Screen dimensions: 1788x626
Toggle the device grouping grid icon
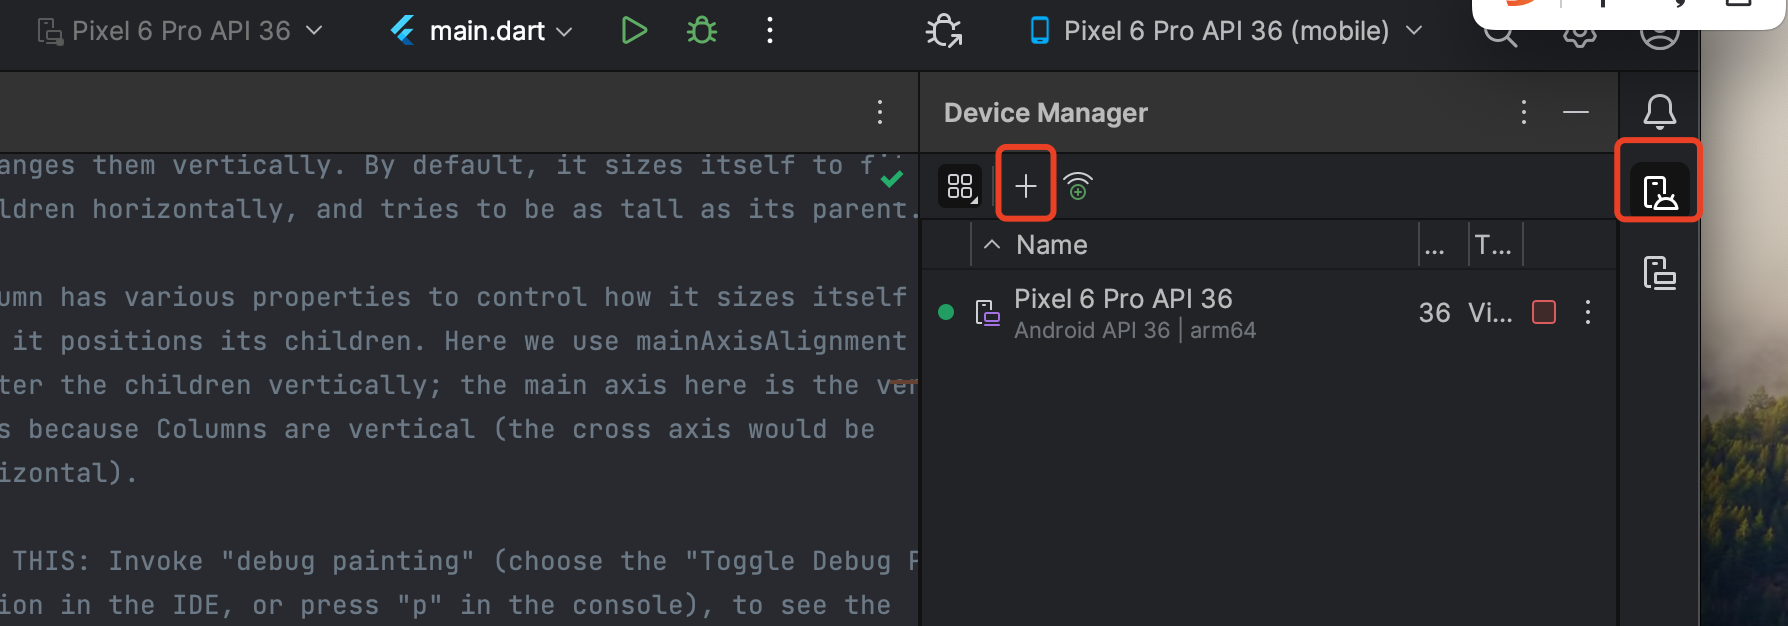(x=960, y=186)
